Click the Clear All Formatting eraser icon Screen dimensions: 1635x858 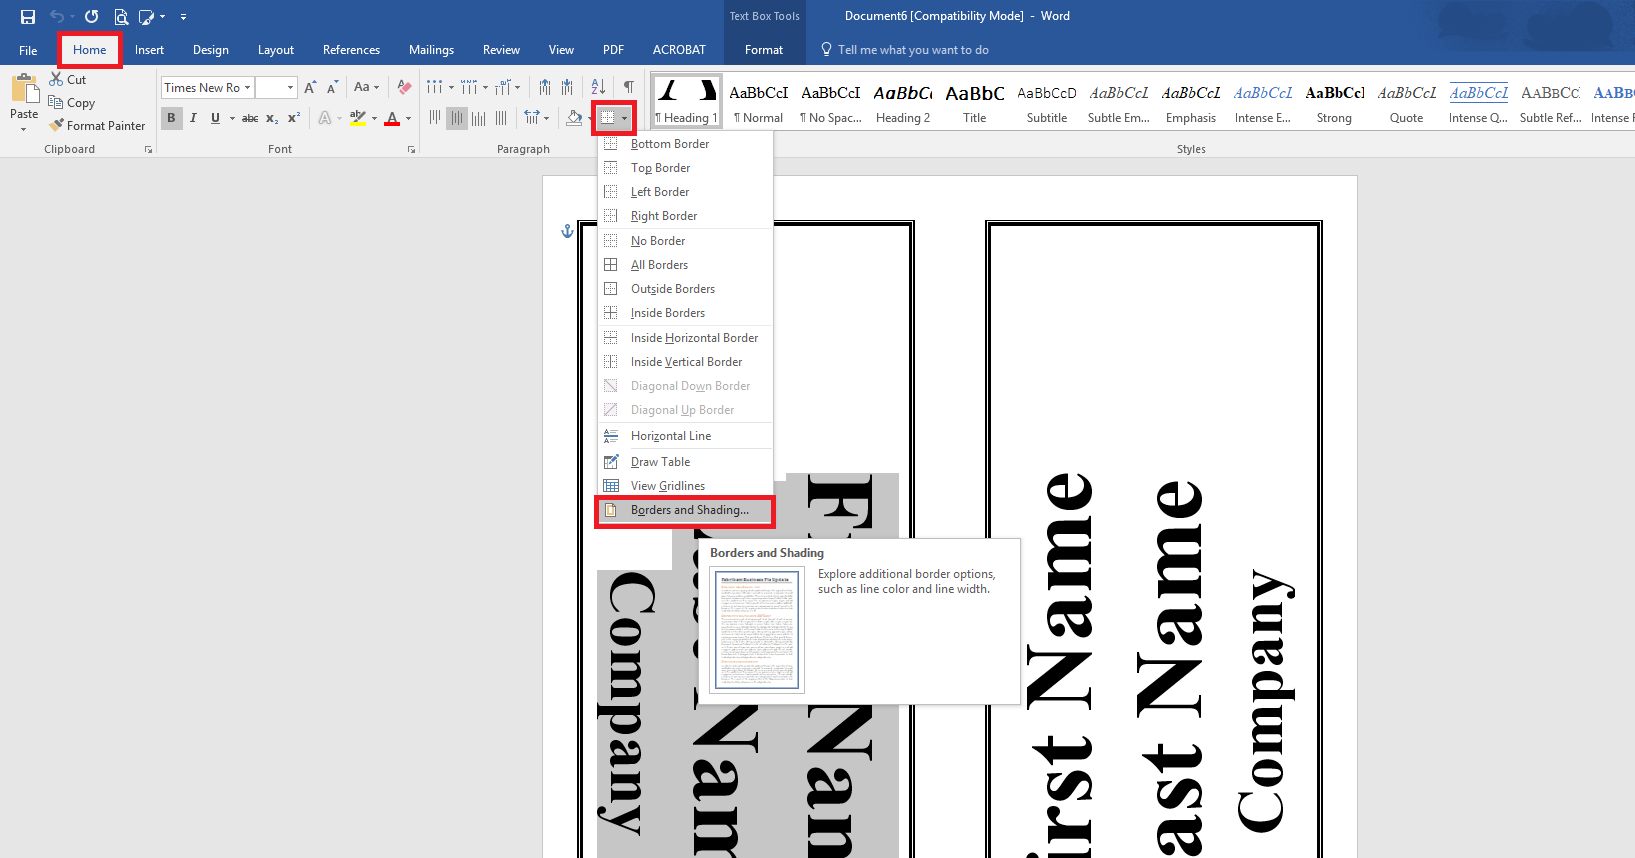404,88
